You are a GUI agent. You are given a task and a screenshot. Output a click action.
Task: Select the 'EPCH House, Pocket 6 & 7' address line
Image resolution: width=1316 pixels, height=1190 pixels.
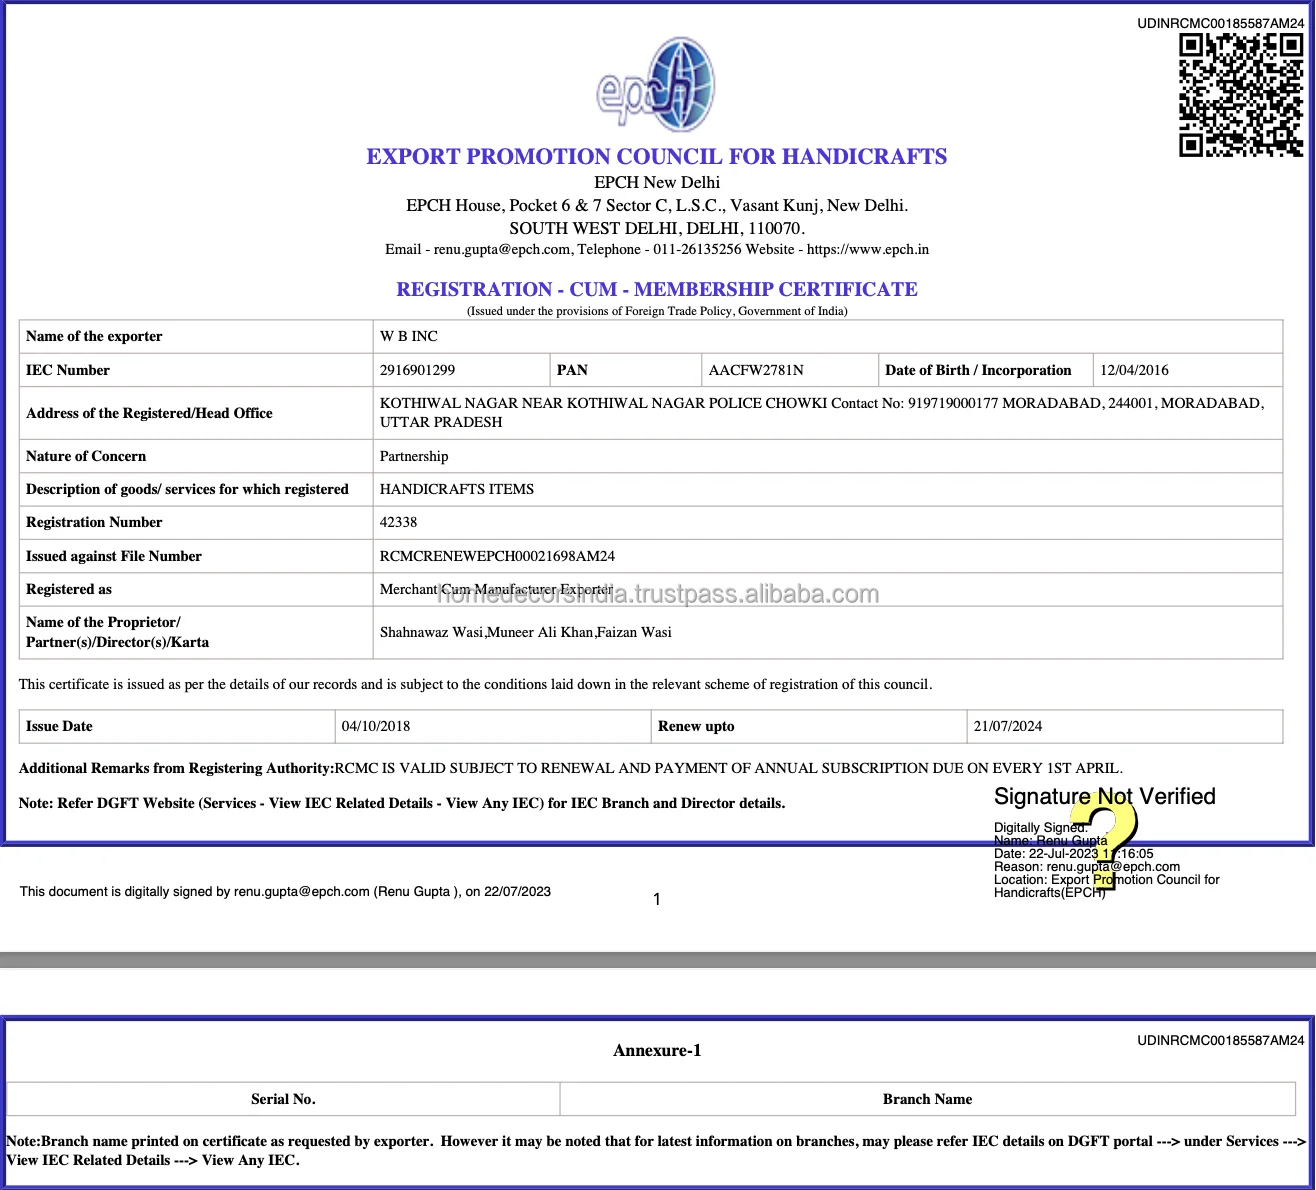pyautogui.click(x=657, y=205)
